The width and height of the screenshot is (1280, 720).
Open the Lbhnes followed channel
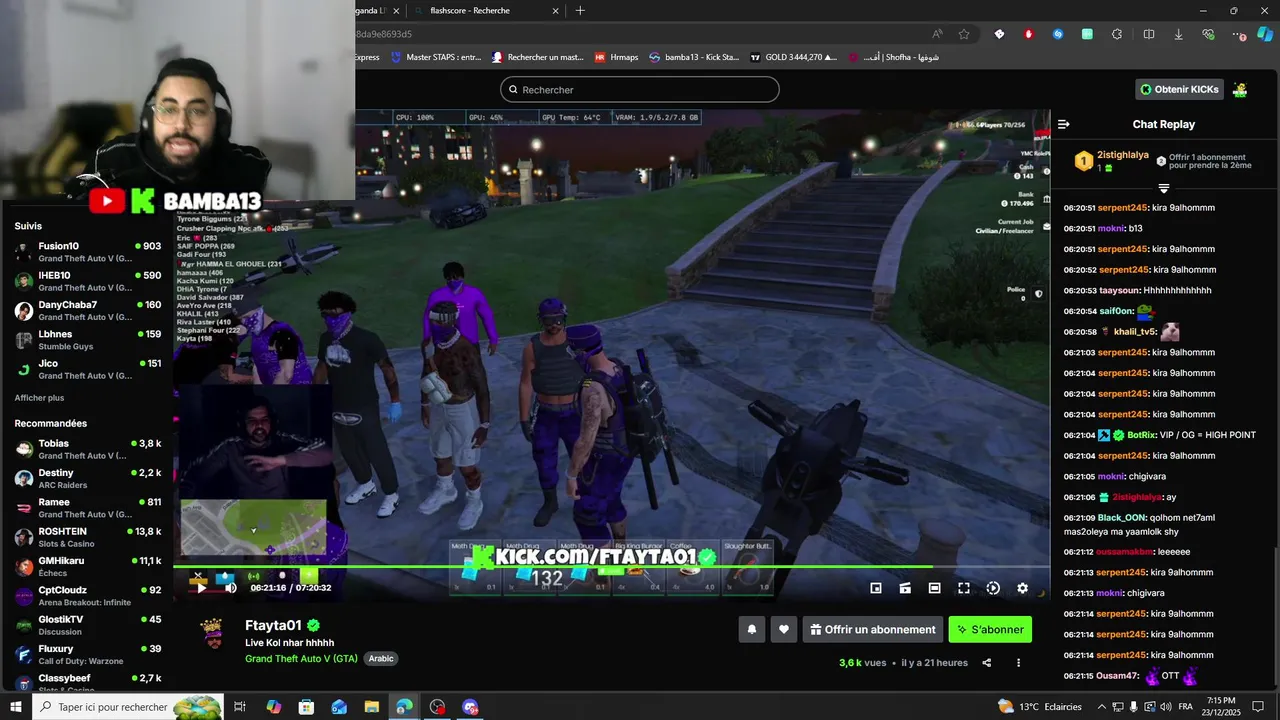(x=88, y=340)
